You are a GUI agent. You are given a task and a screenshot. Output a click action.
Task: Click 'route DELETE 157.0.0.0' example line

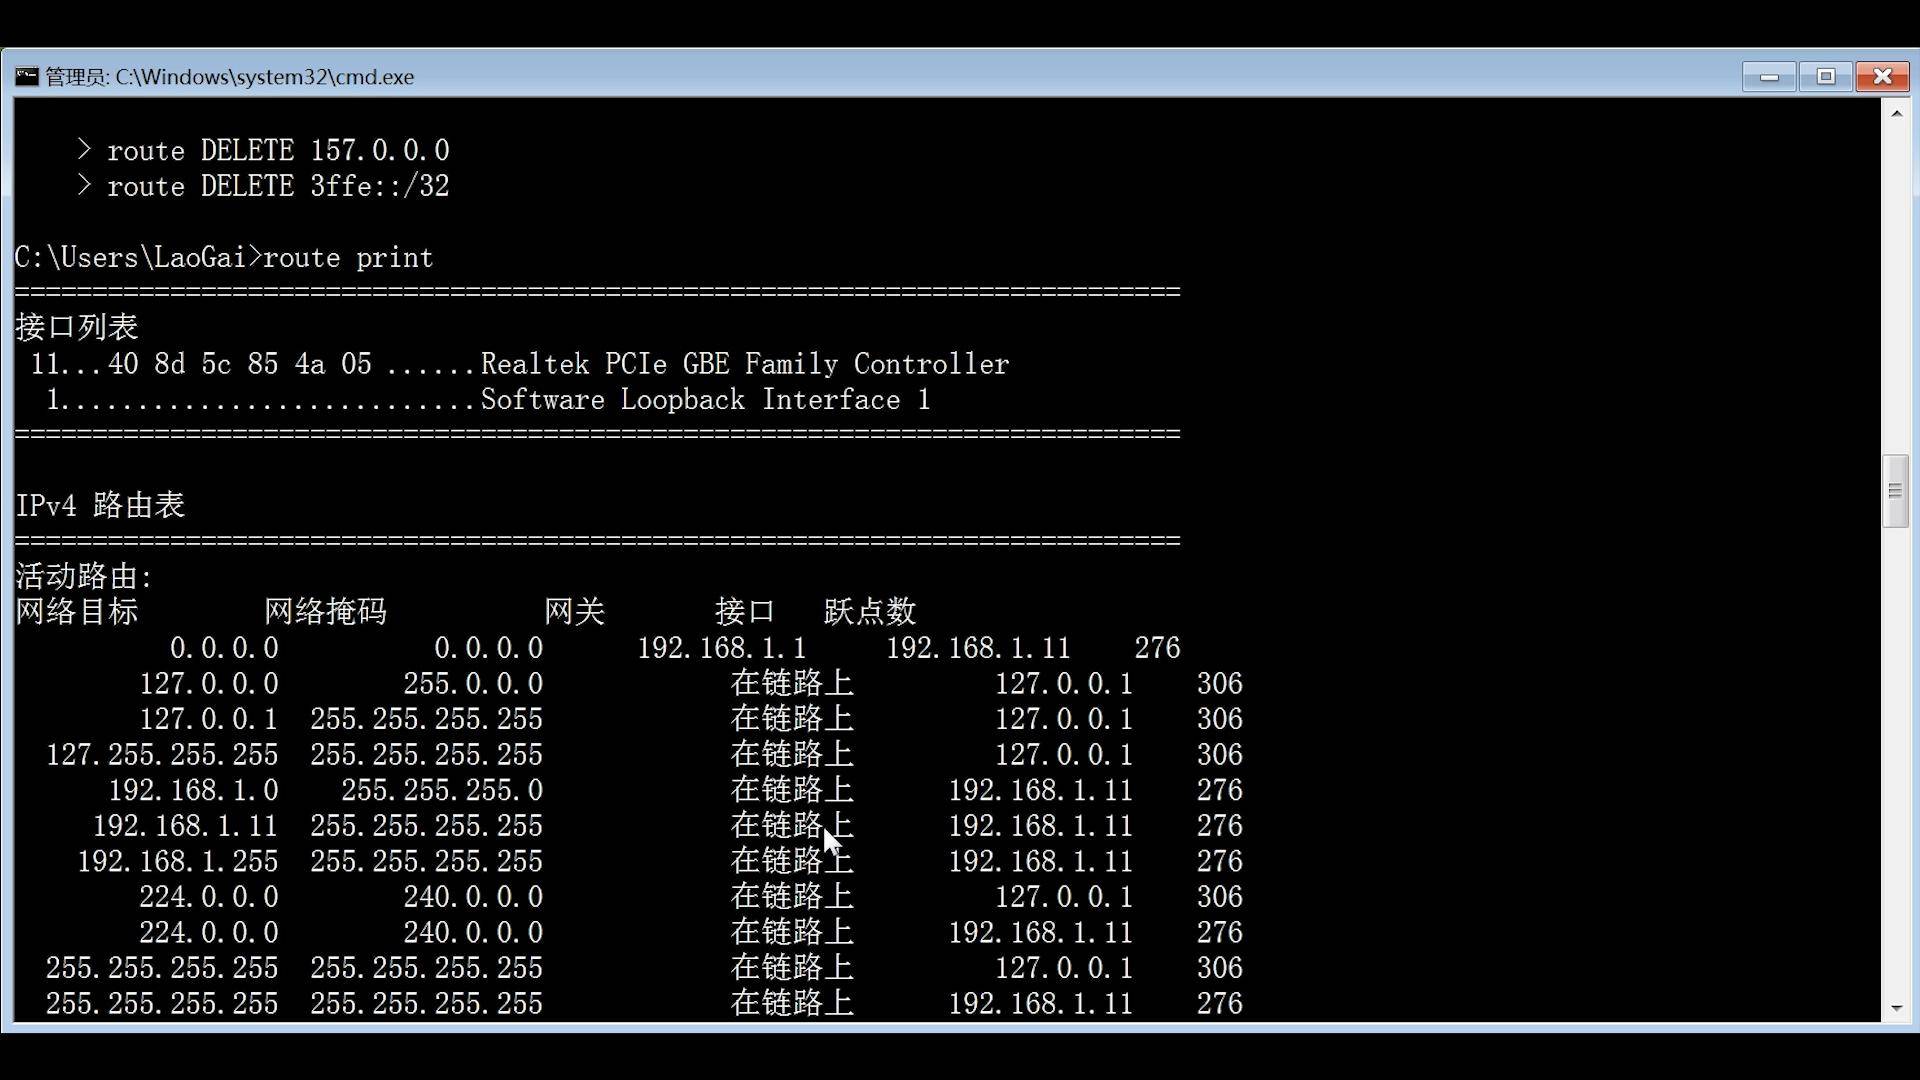pyautogui.click(x=278, y=151)
